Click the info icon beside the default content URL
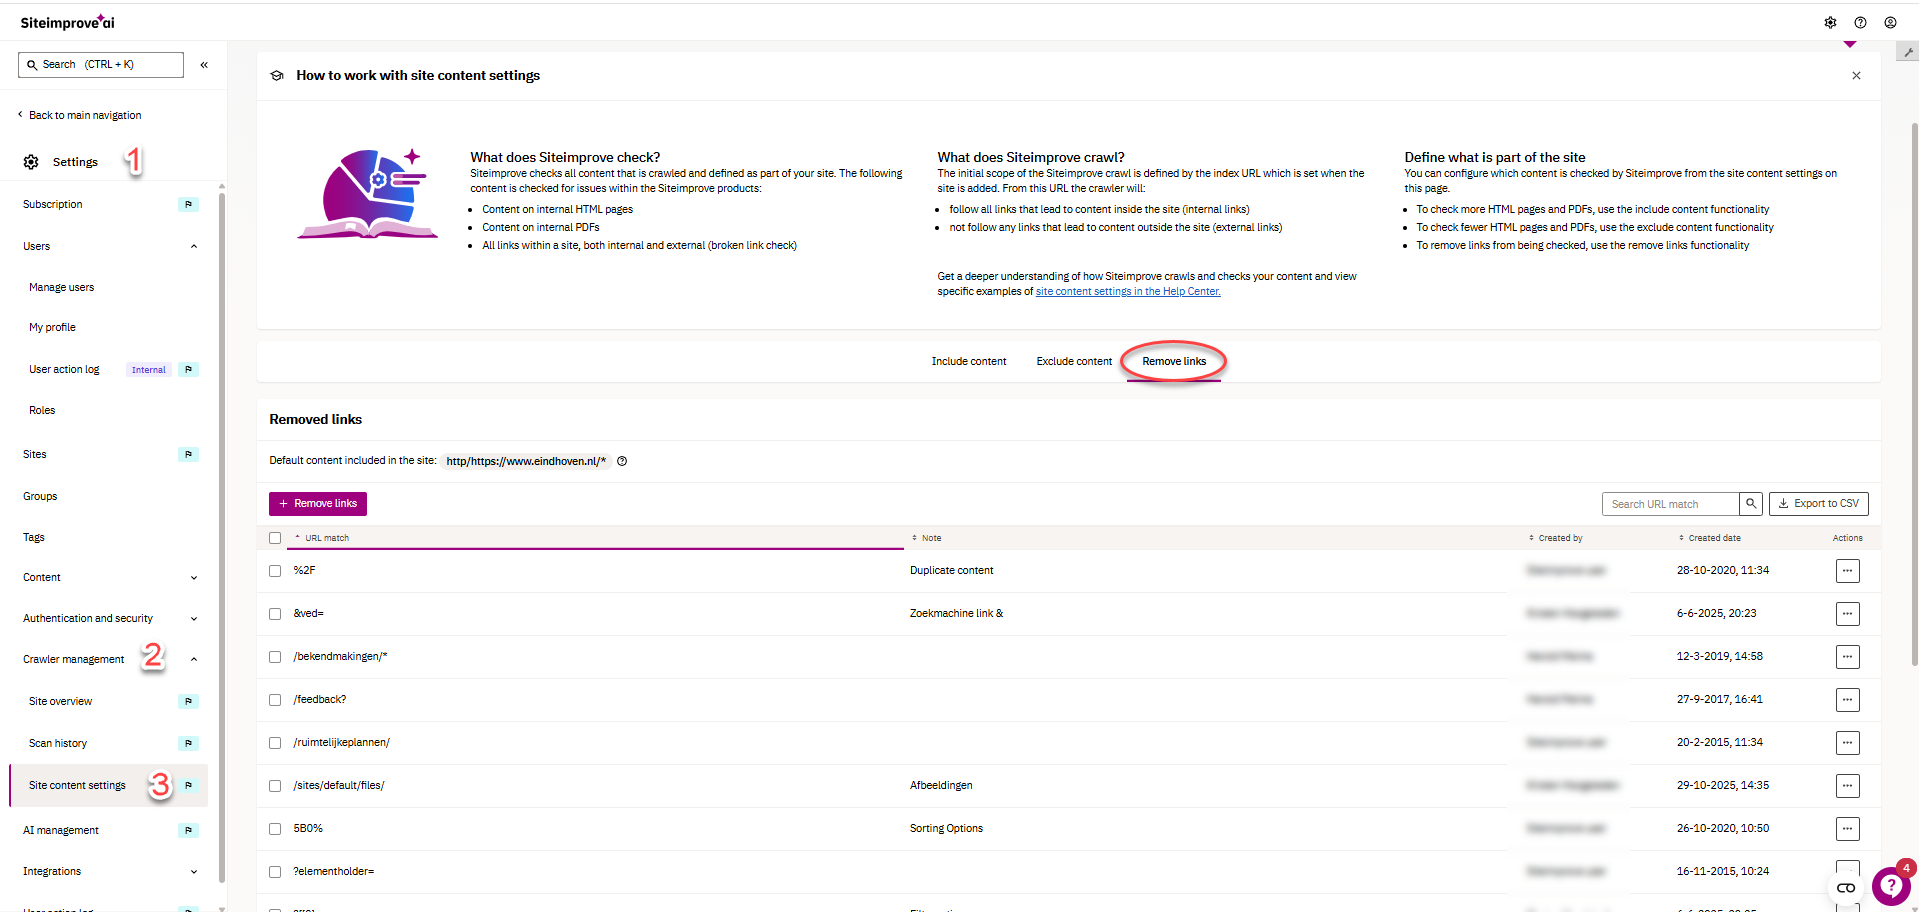The height and width of the screenshot is (912, 1919). click(x=622, y=461)
